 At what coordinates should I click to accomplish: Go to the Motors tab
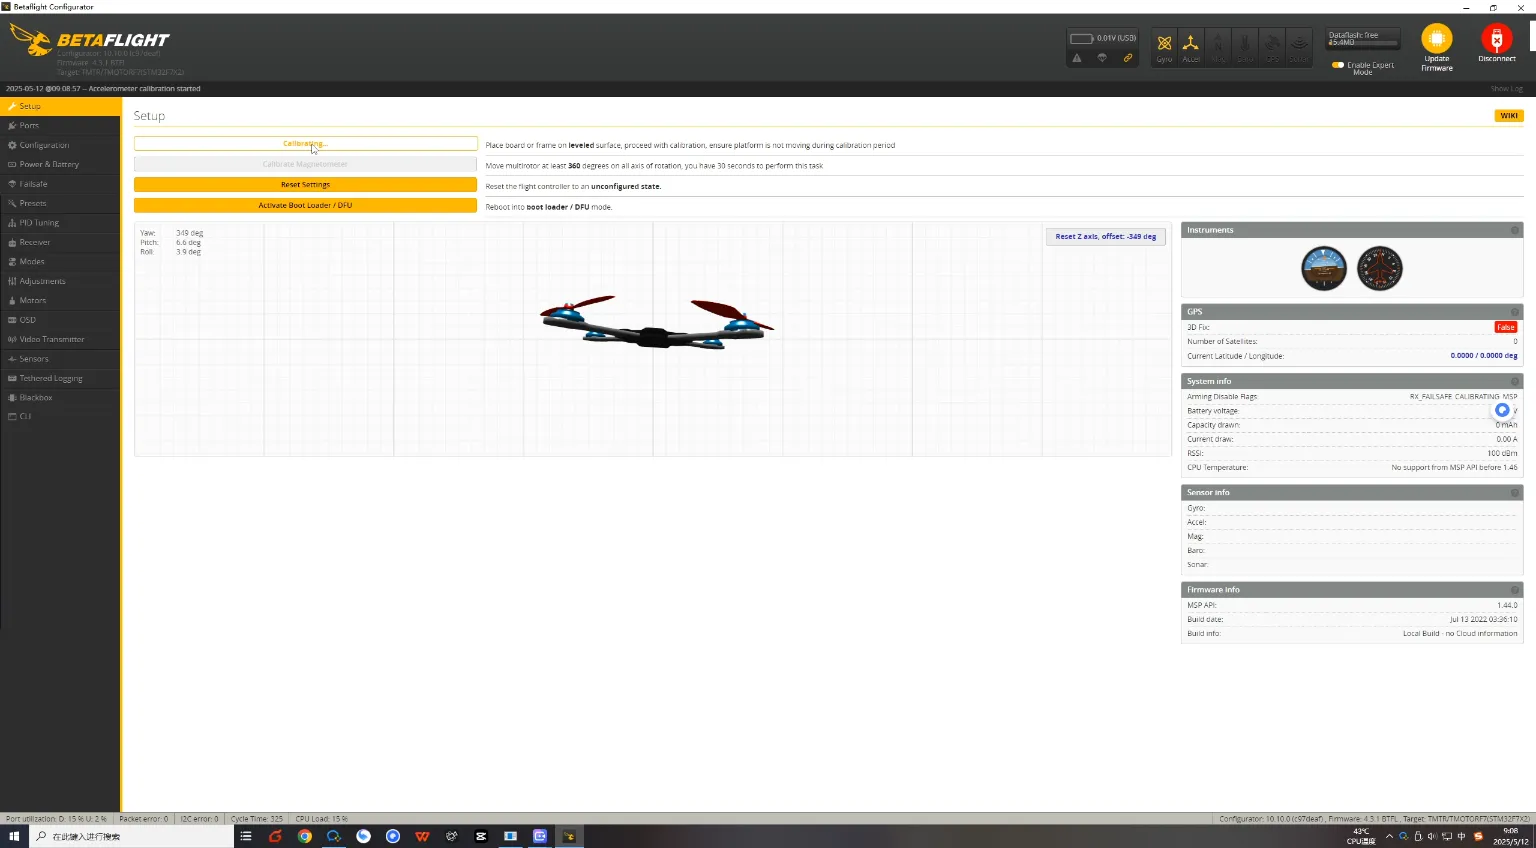click(x=33, y=300)
